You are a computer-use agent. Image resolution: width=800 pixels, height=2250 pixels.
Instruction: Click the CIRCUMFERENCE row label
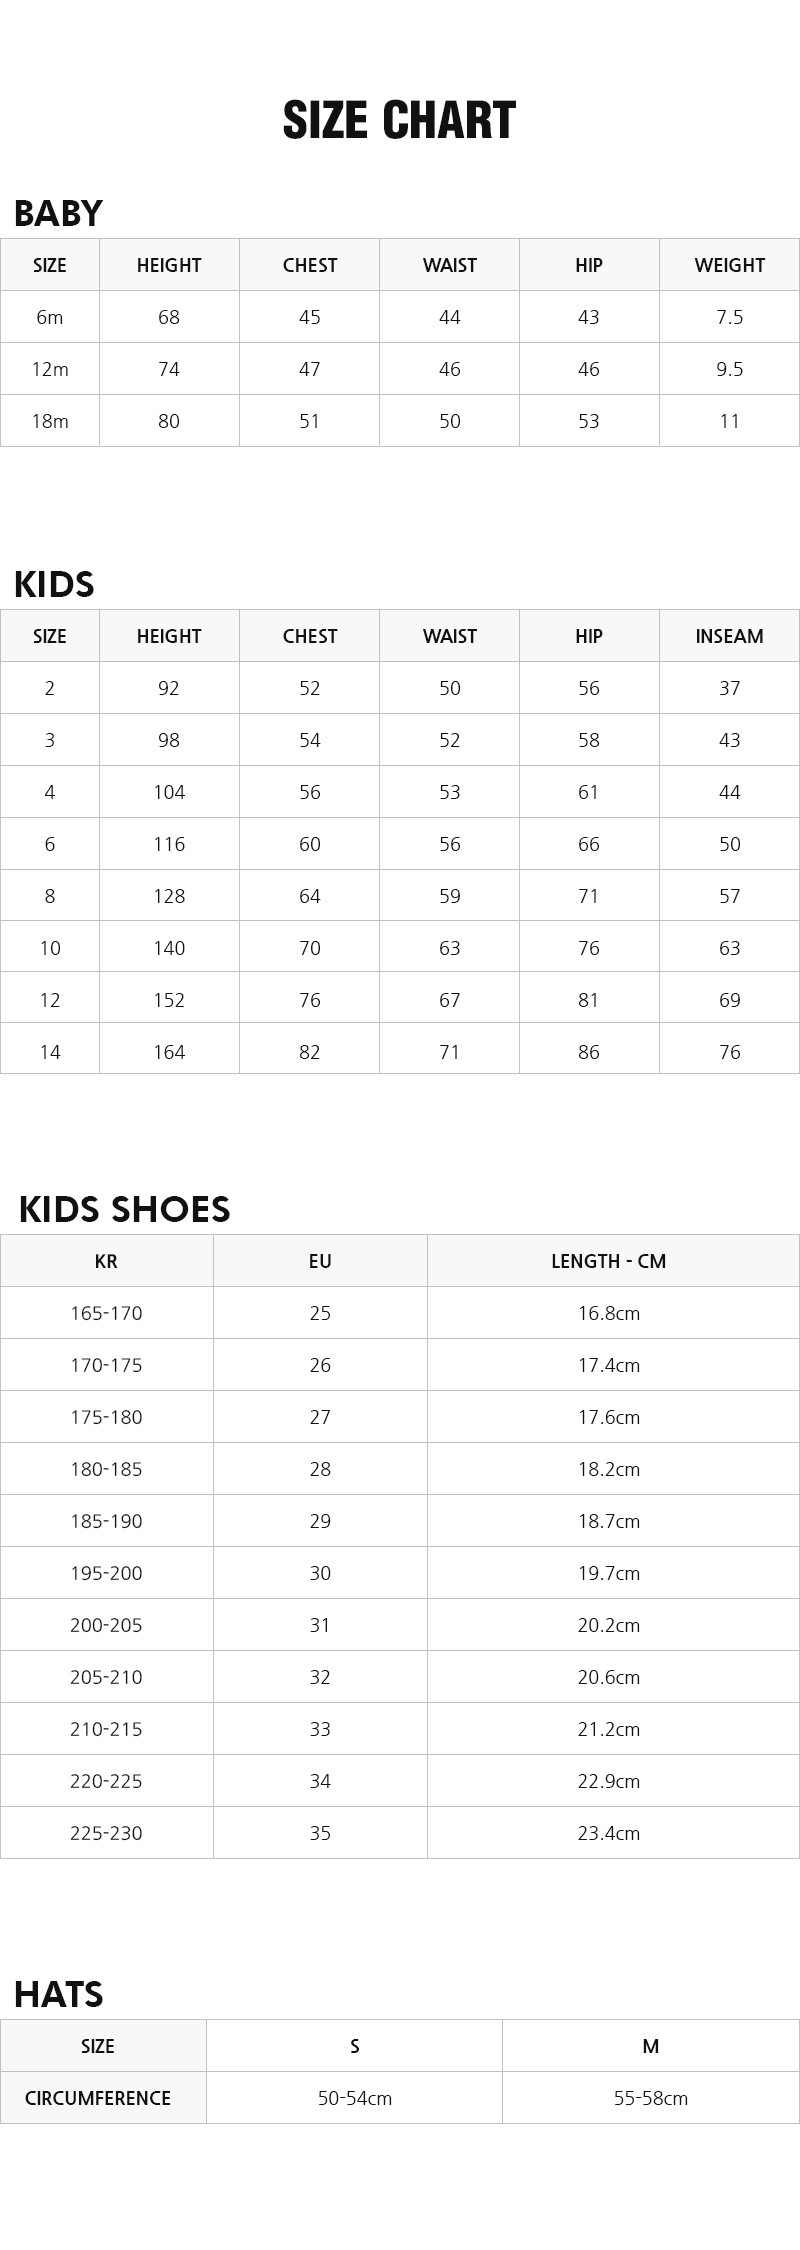(x=98, y=2098)
